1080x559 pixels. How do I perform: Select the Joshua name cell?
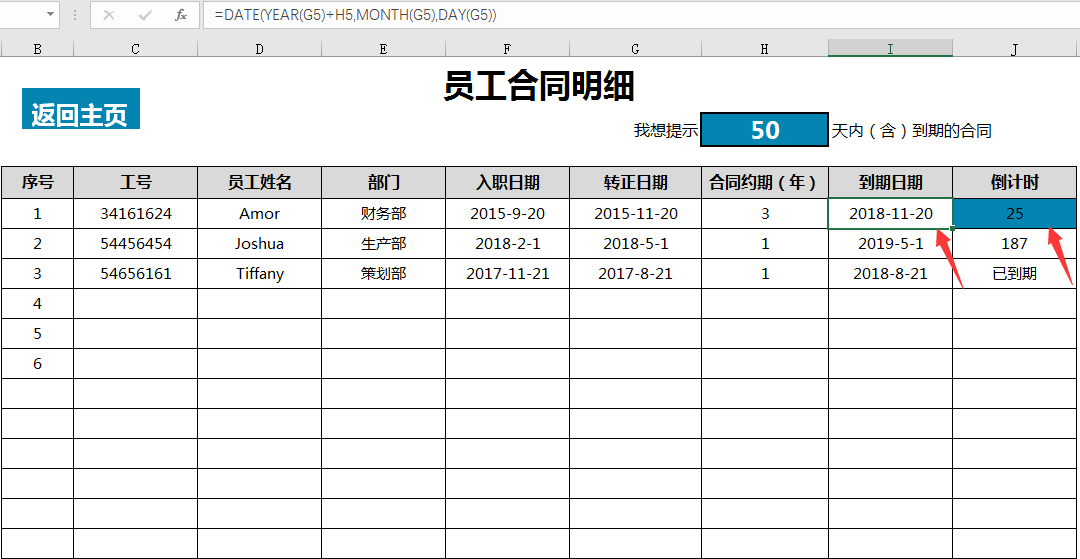[260, 244]
